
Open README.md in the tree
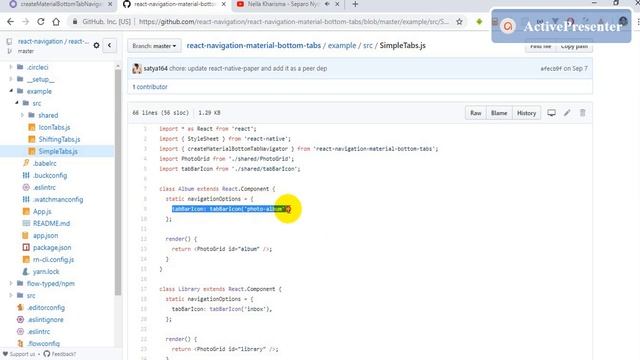(51, 223)
